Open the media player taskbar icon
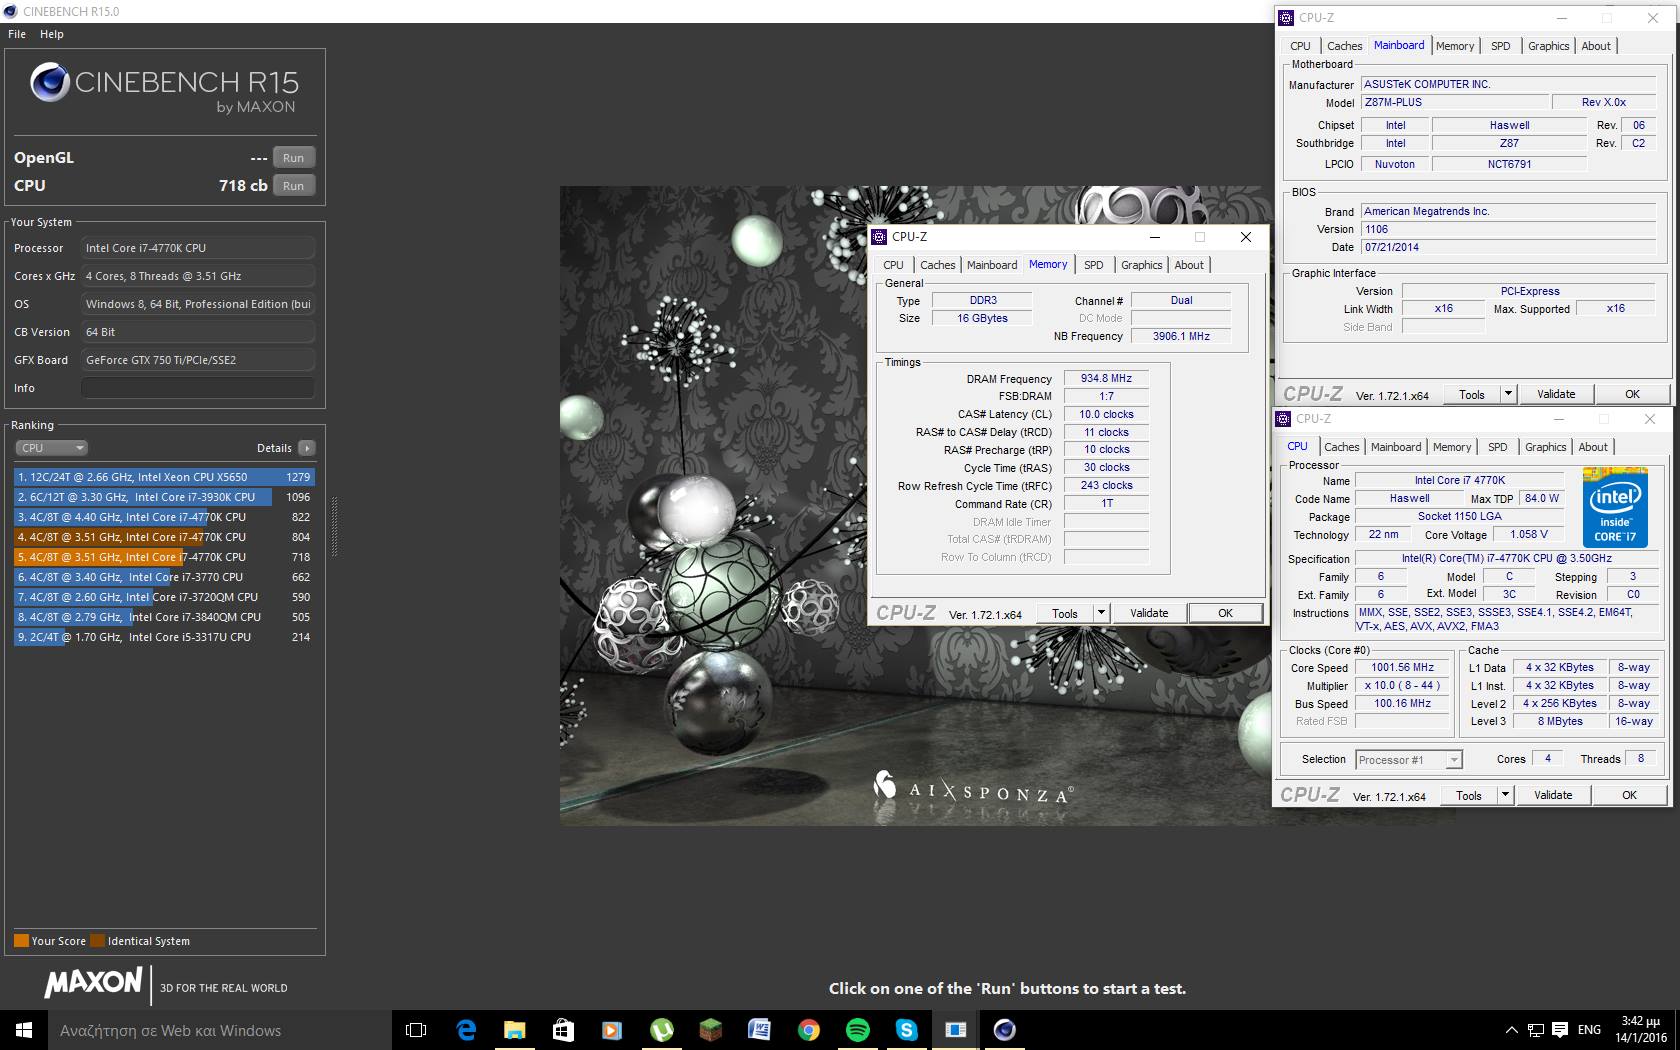Image resolution: width=1680 pixels, height=1050 pixels. coord(612,1030)
